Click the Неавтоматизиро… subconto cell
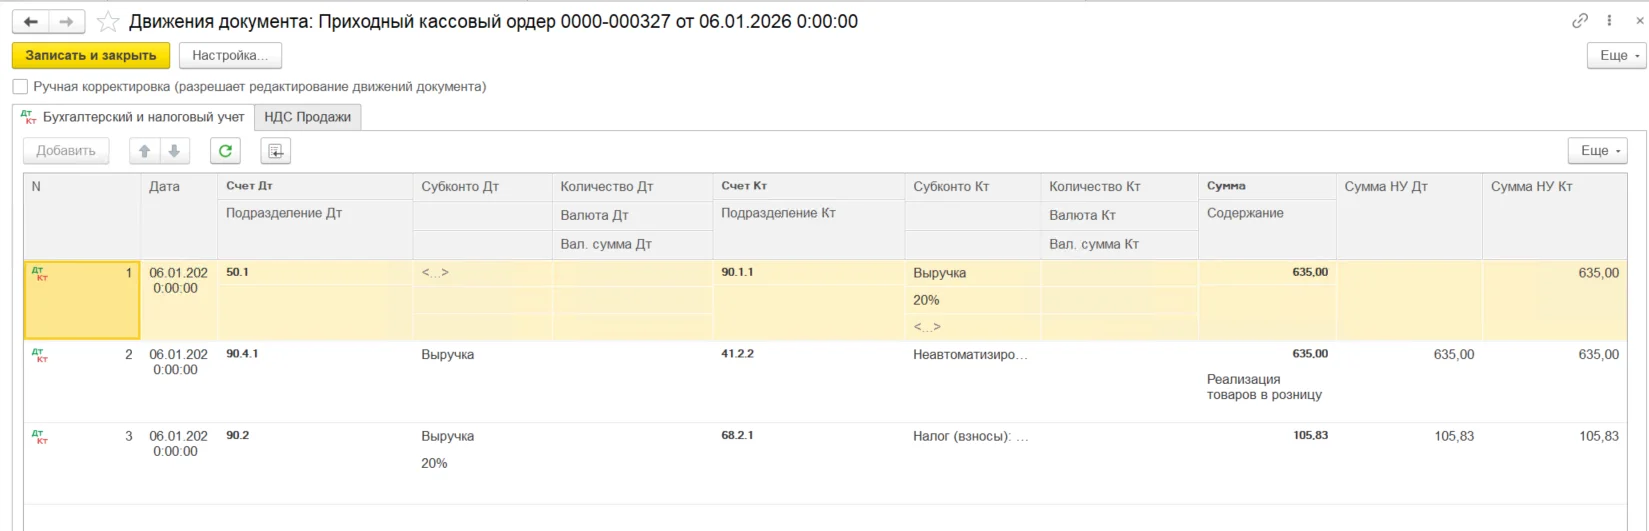The width and height of the screenshot is (1649, 531). 972,355
